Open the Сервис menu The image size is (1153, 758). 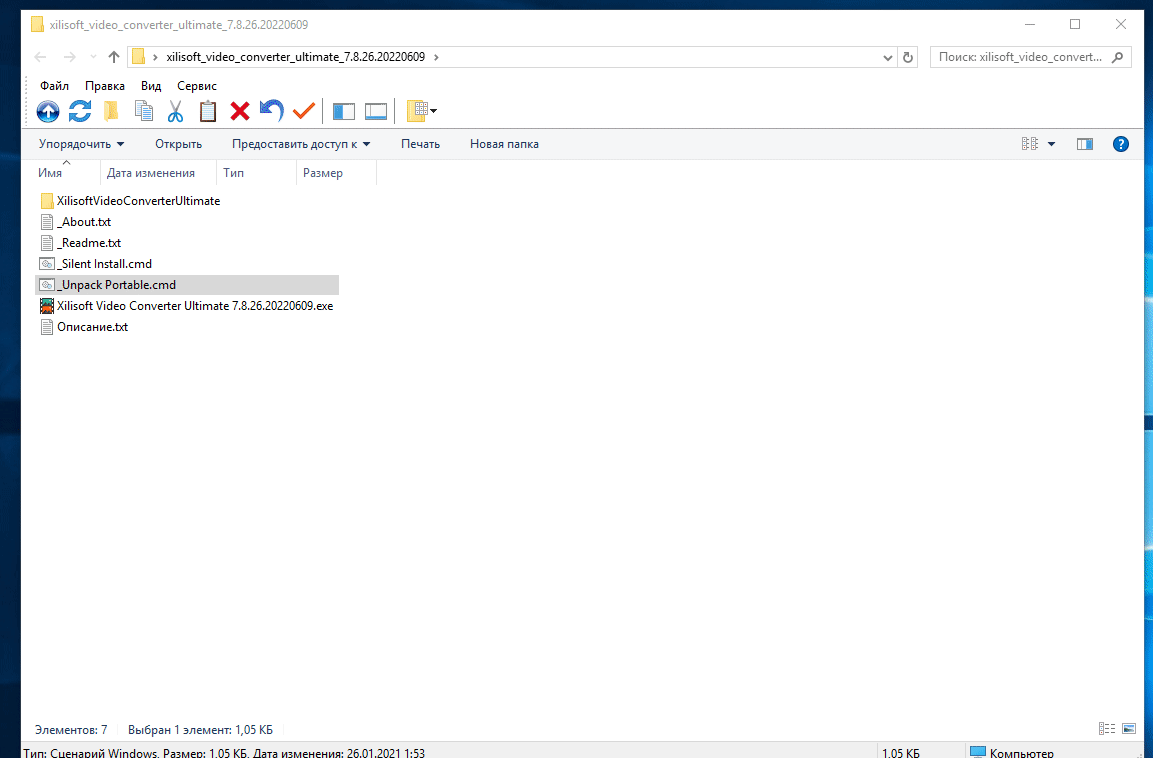pyautogui.click(x=196, y=86)
